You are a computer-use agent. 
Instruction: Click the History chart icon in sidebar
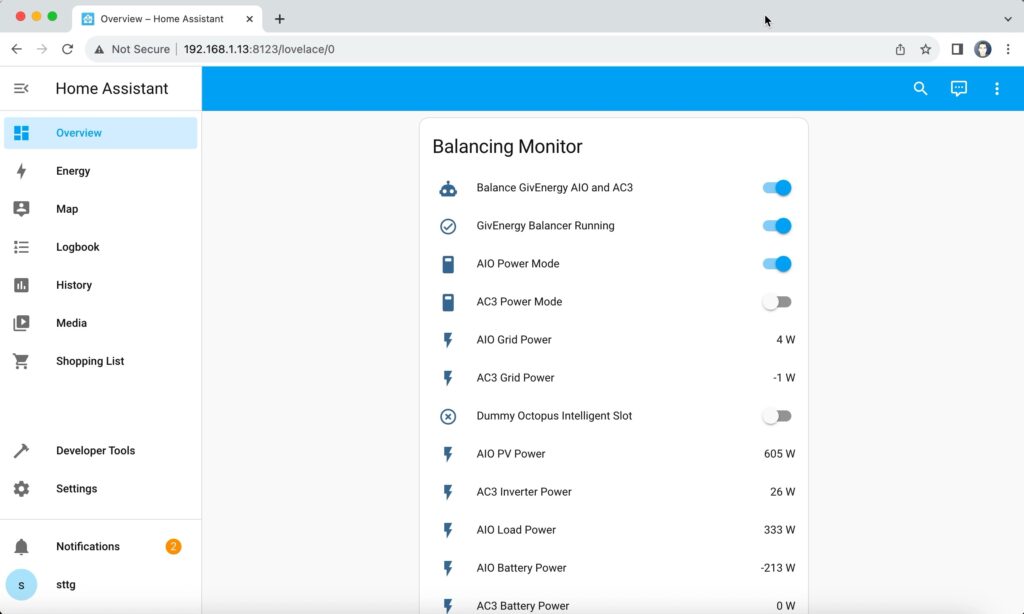21,285
